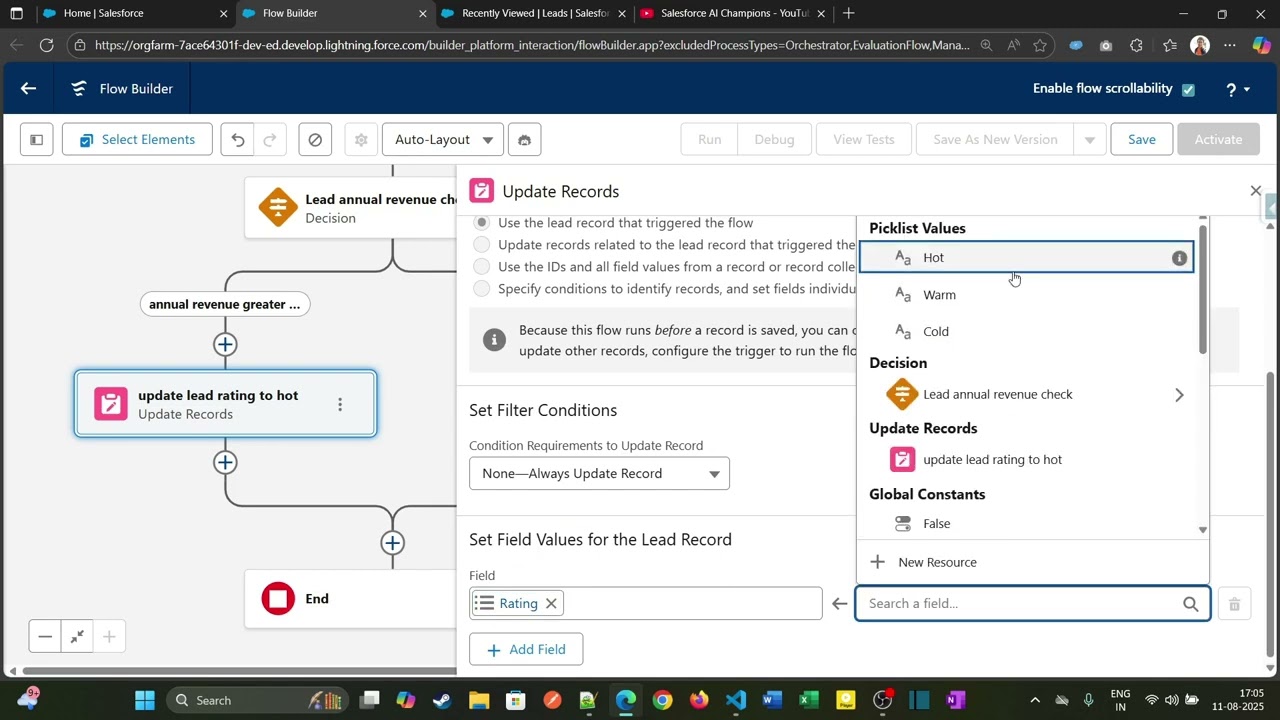Select Warm picklist value

tap(1026, 295)
